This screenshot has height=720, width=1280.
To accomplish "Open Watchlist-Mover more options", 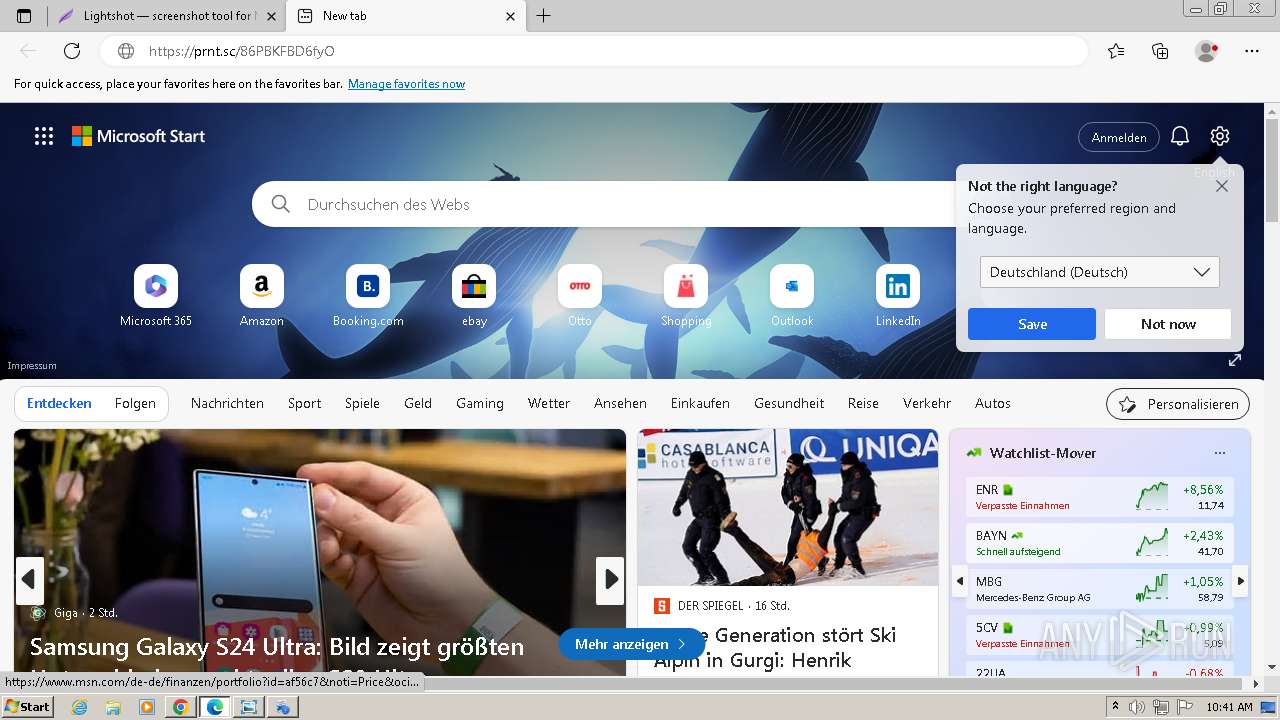I will [x=1220, y=453].
